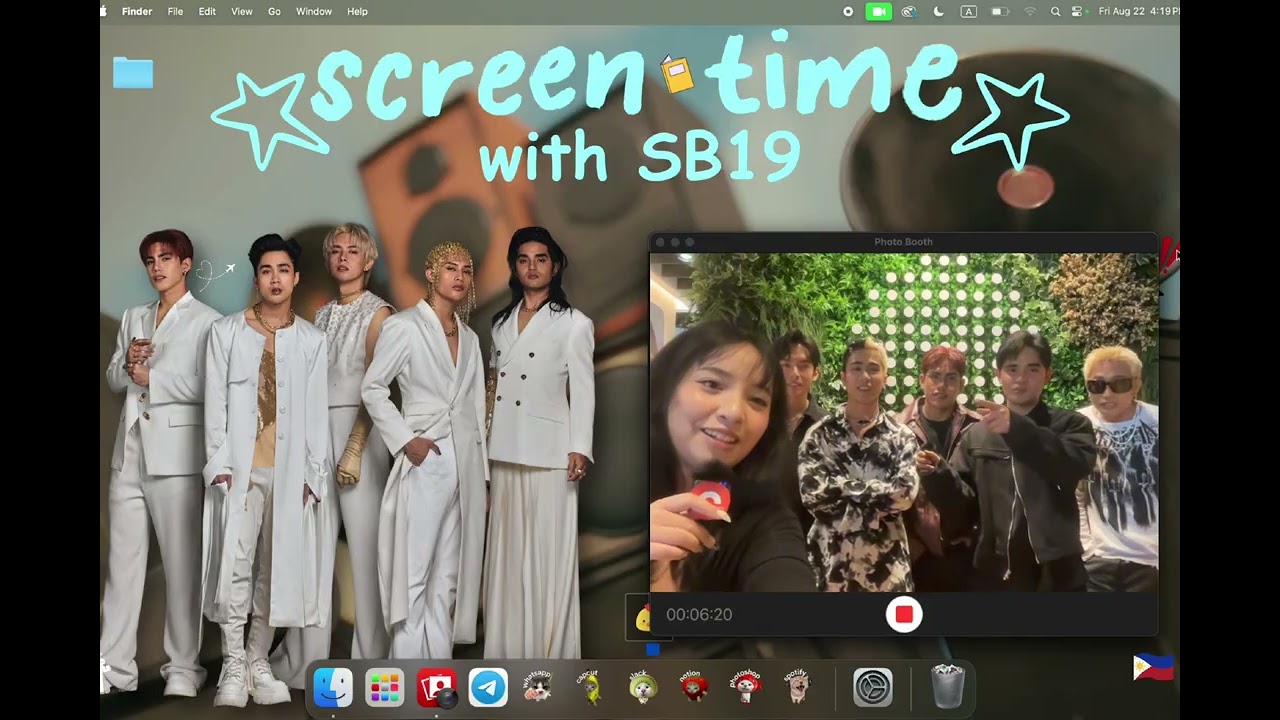Open the whatsapp cat icon

pos(538,686)
